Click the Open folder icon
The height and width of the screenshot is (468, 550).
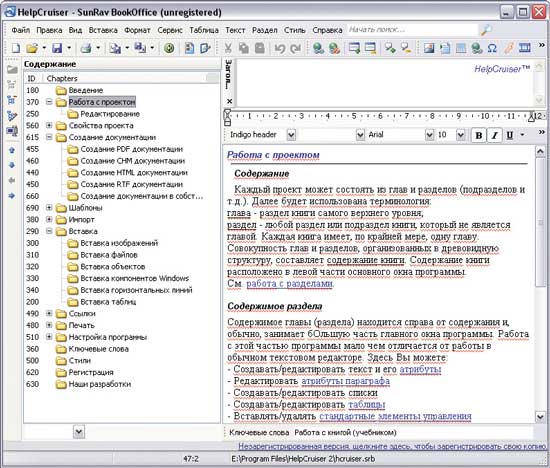[x=32, y=48]
